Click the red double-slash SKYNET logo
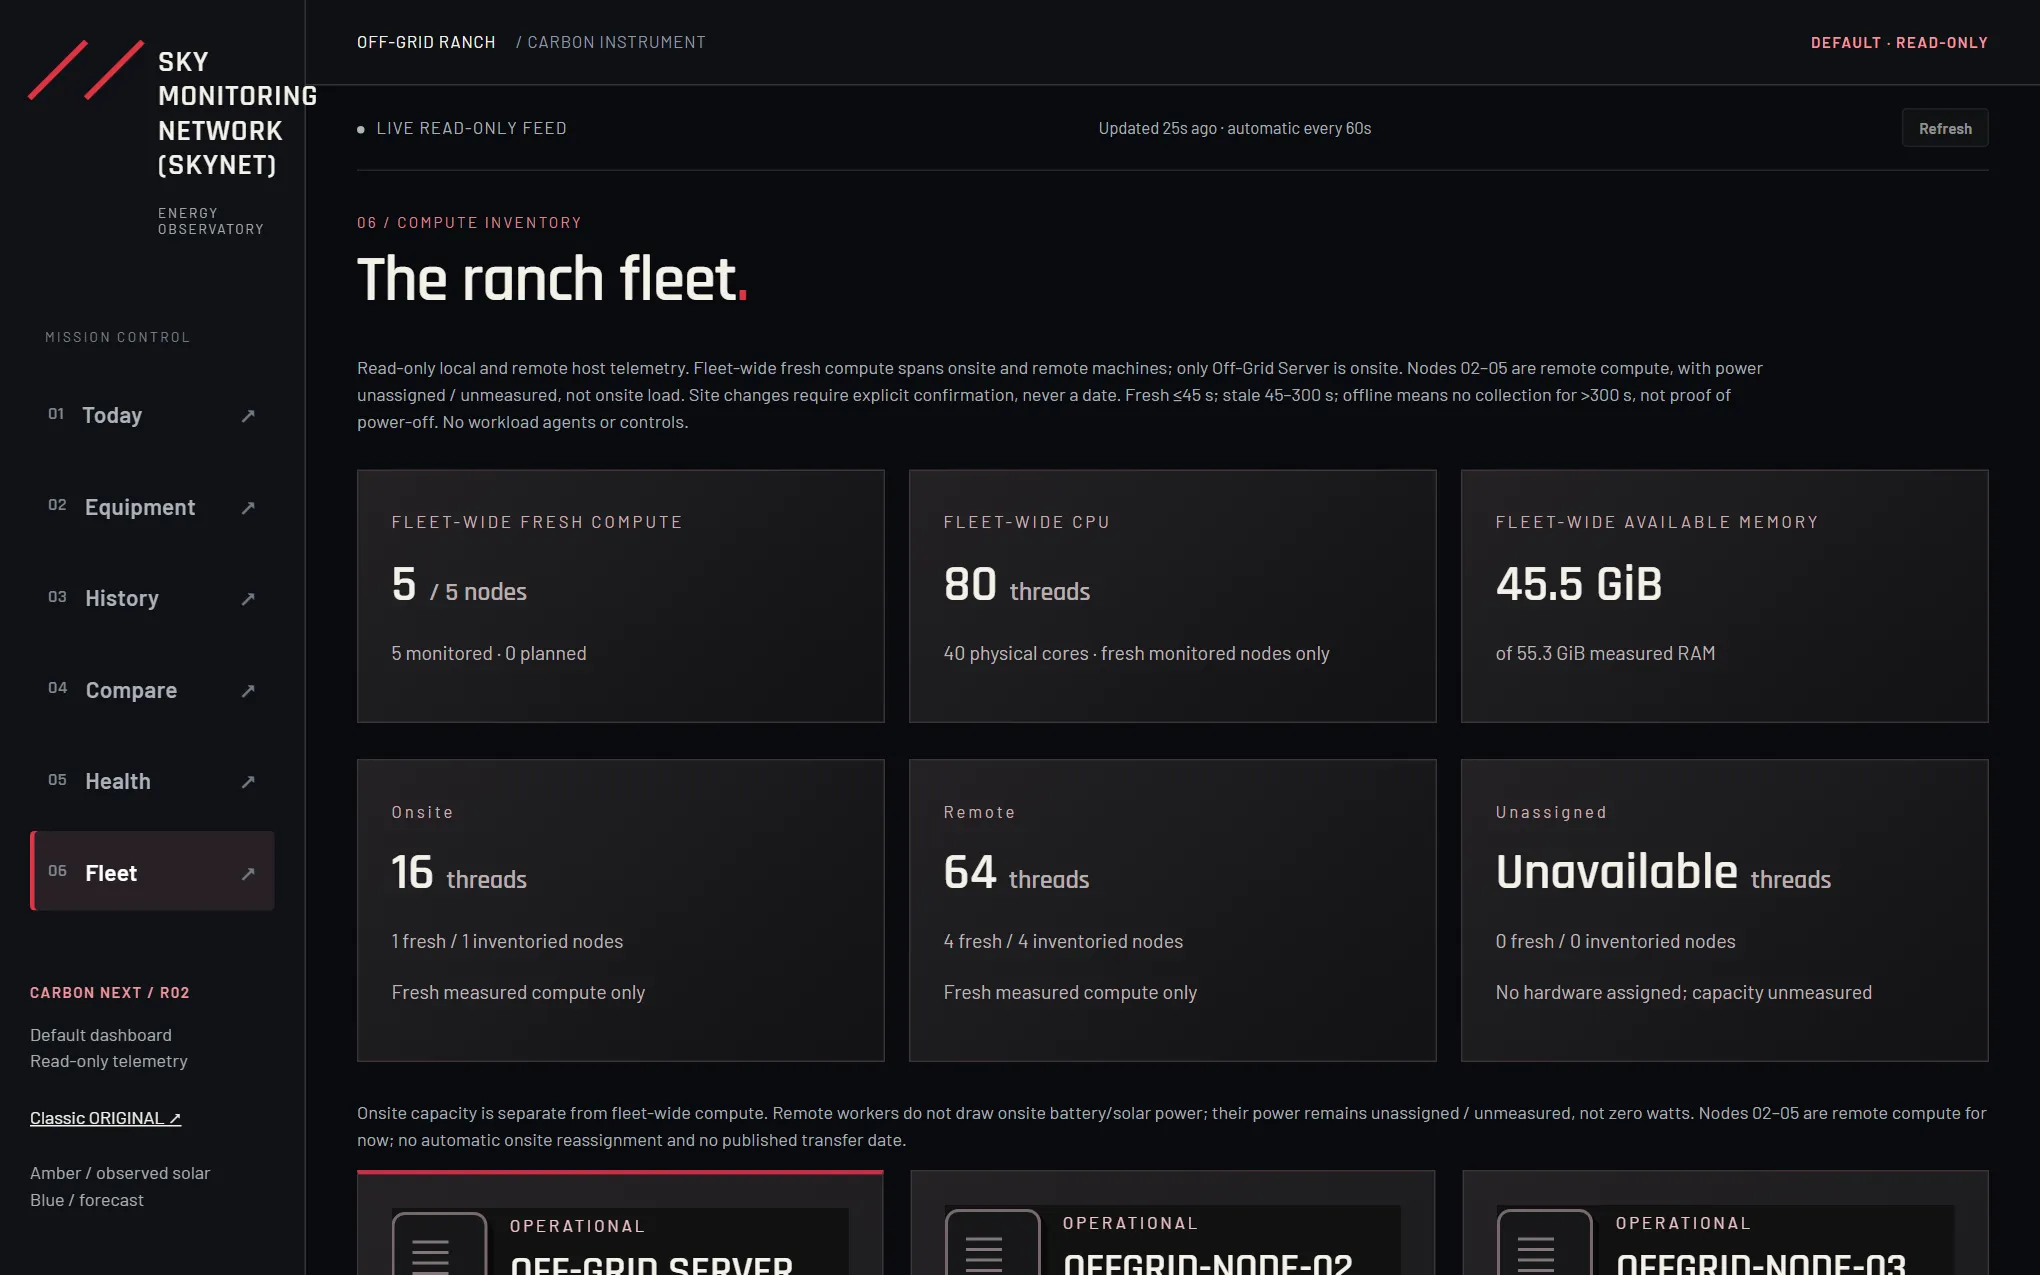 (86, 70)
